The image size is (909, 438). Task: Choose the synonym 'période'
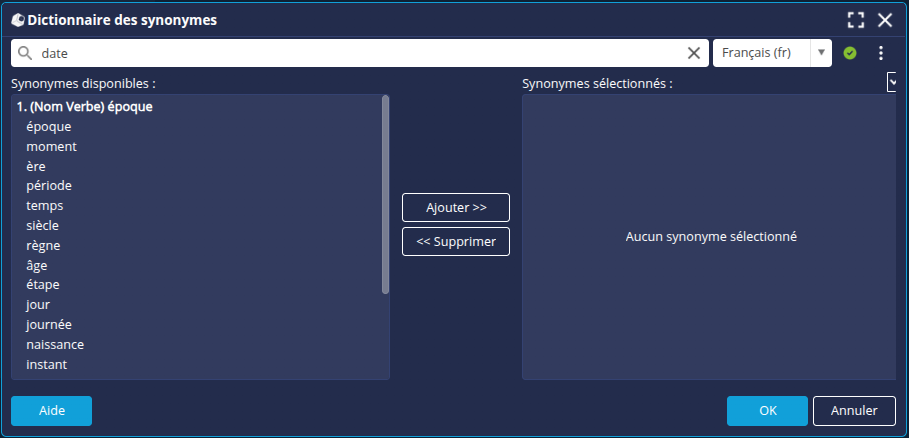[x=49, y=186]
